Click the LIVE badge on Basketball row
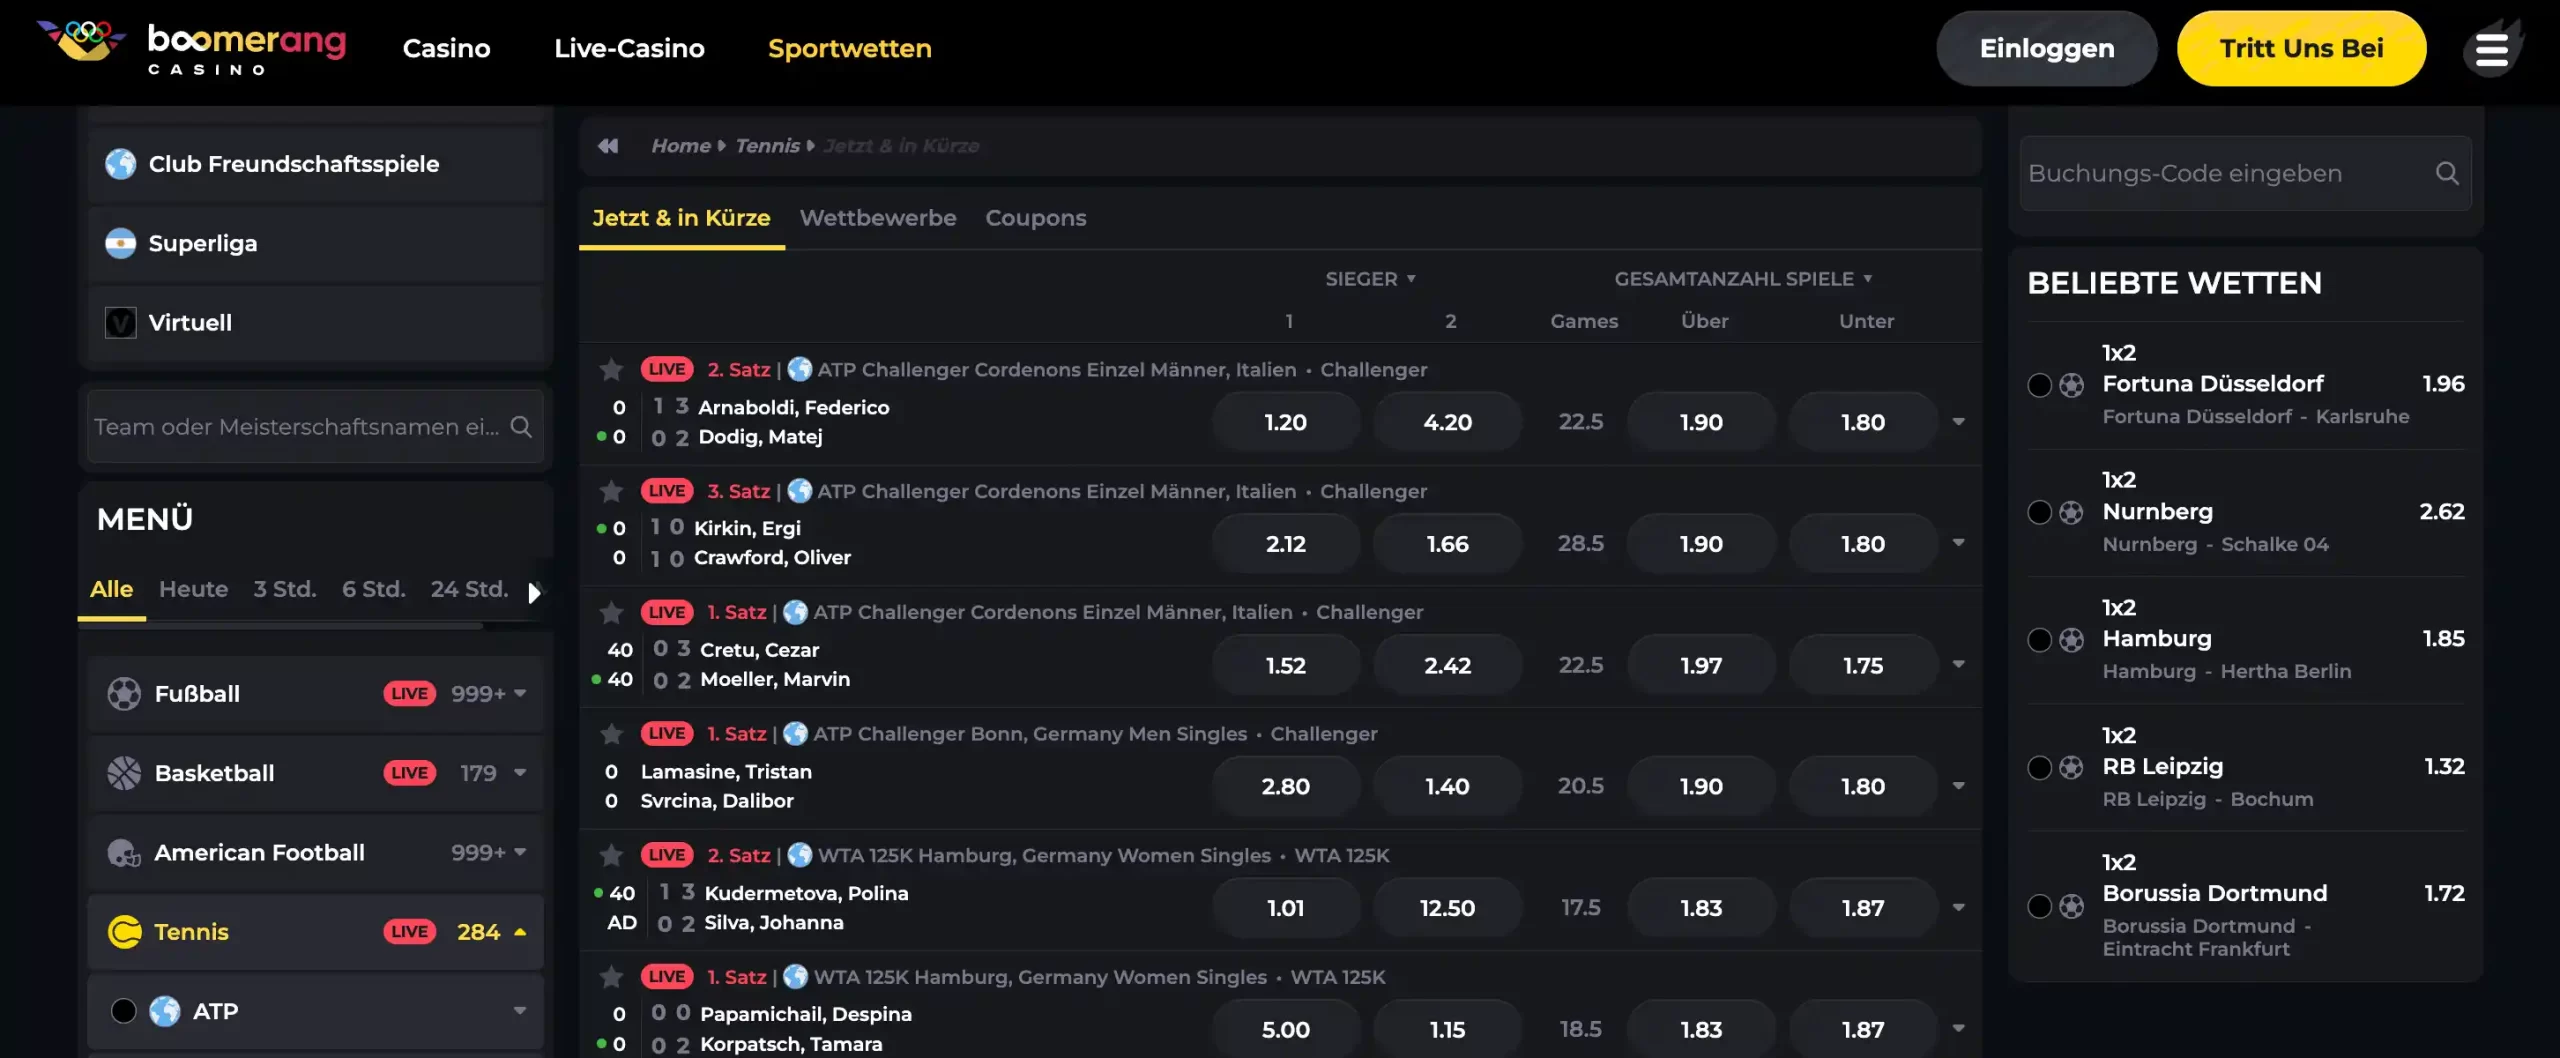The width and height of the screenshot is (2560, 1058). coord(410,773)
